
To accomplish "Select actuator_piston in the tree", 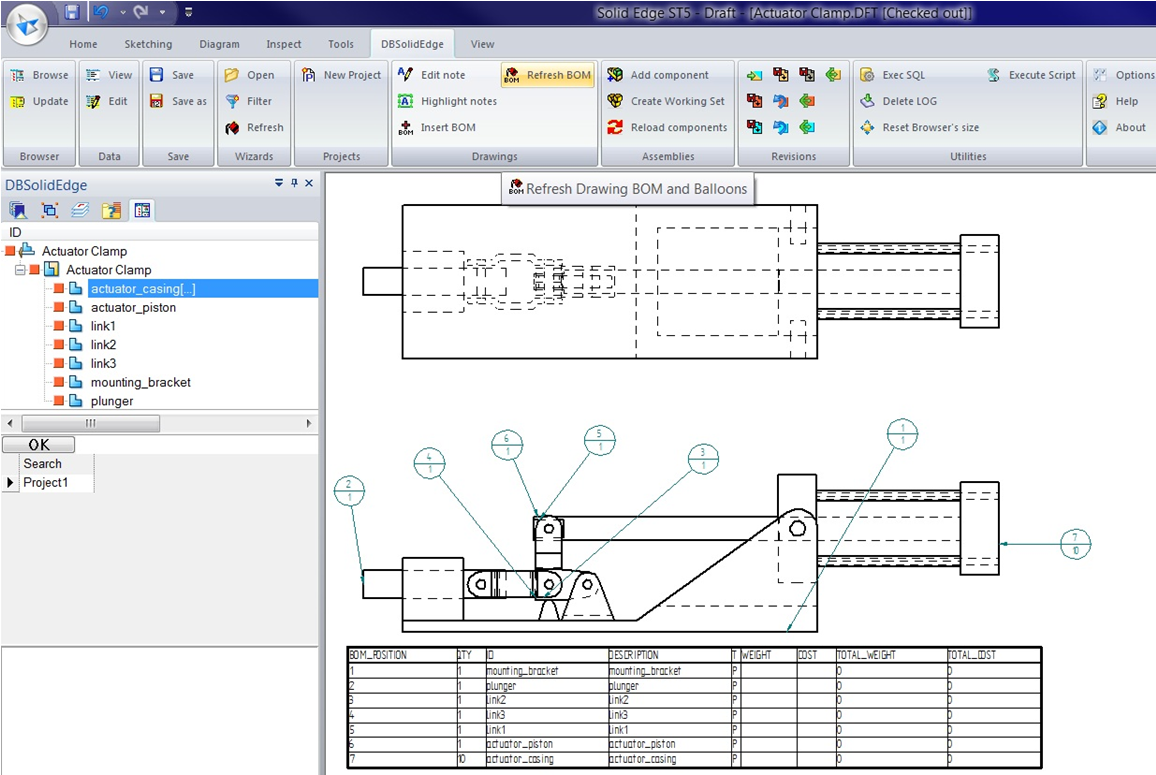I will click(133, 307).
